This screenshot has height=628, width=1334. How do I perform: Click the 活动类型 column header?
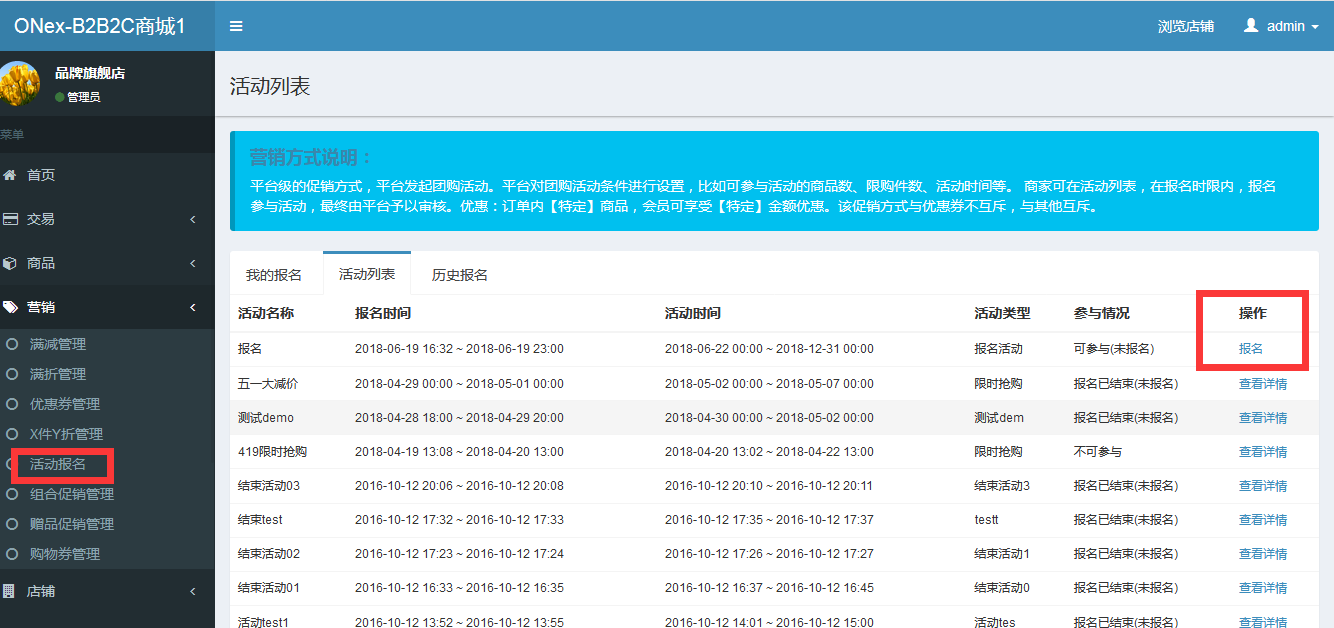[1002, 313]
